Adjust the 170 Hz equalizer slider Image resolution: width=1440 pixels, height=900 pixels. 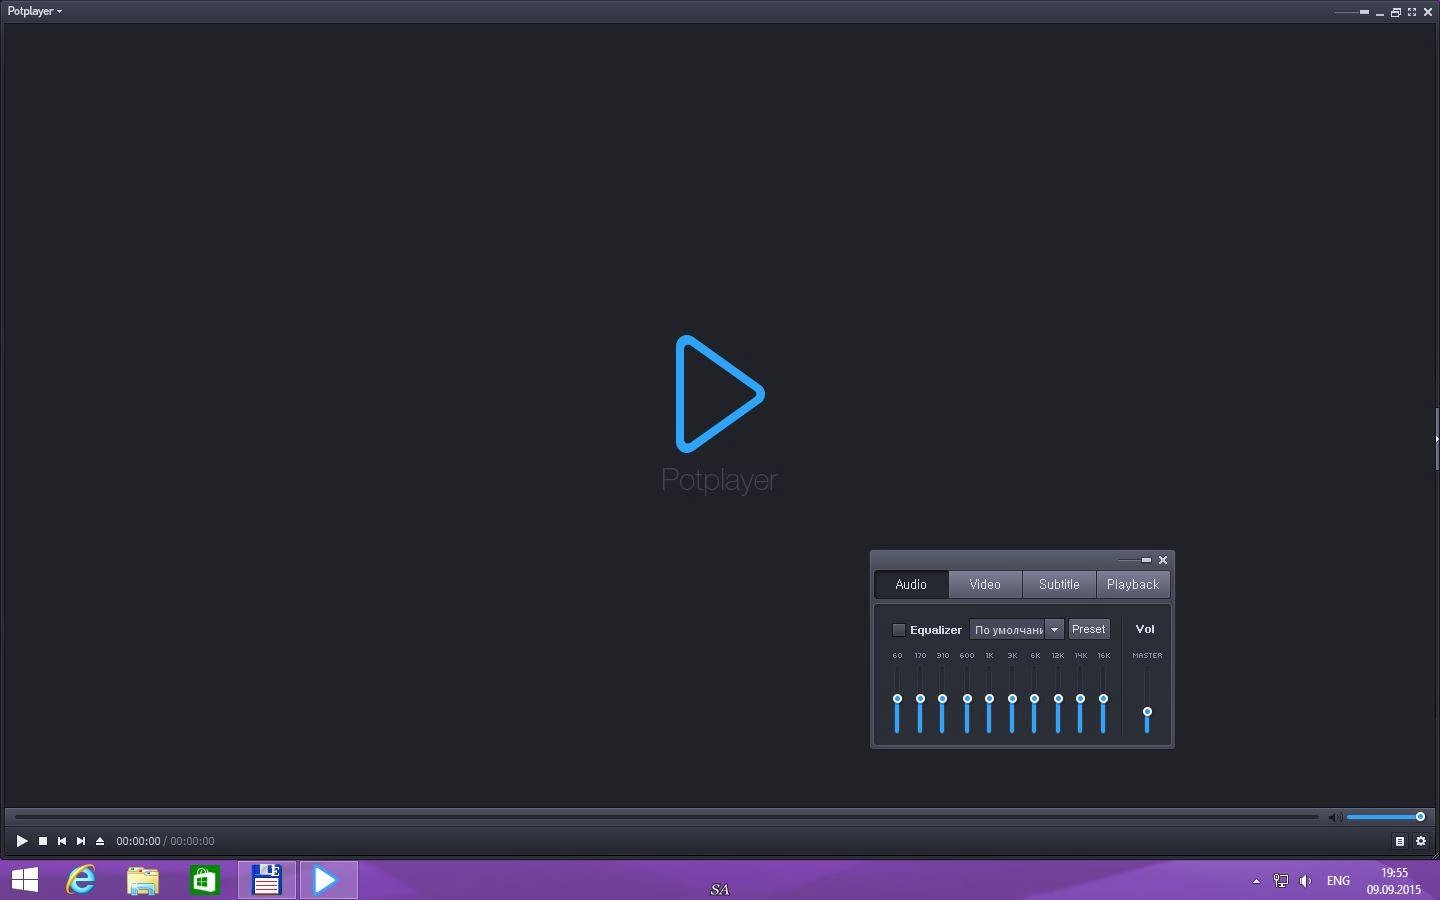click(920, 699)
